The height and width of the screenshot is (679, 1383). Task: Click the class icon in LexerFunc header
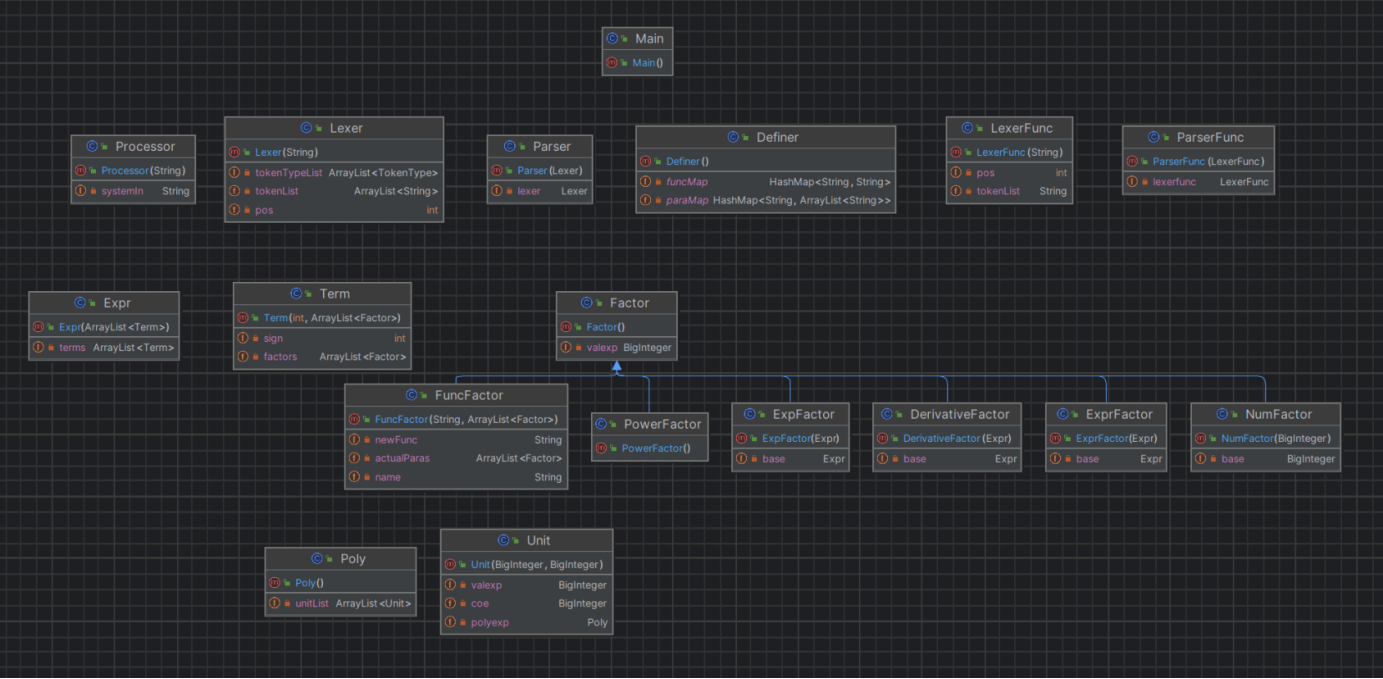pyautogui.click(x=967, y=128)
